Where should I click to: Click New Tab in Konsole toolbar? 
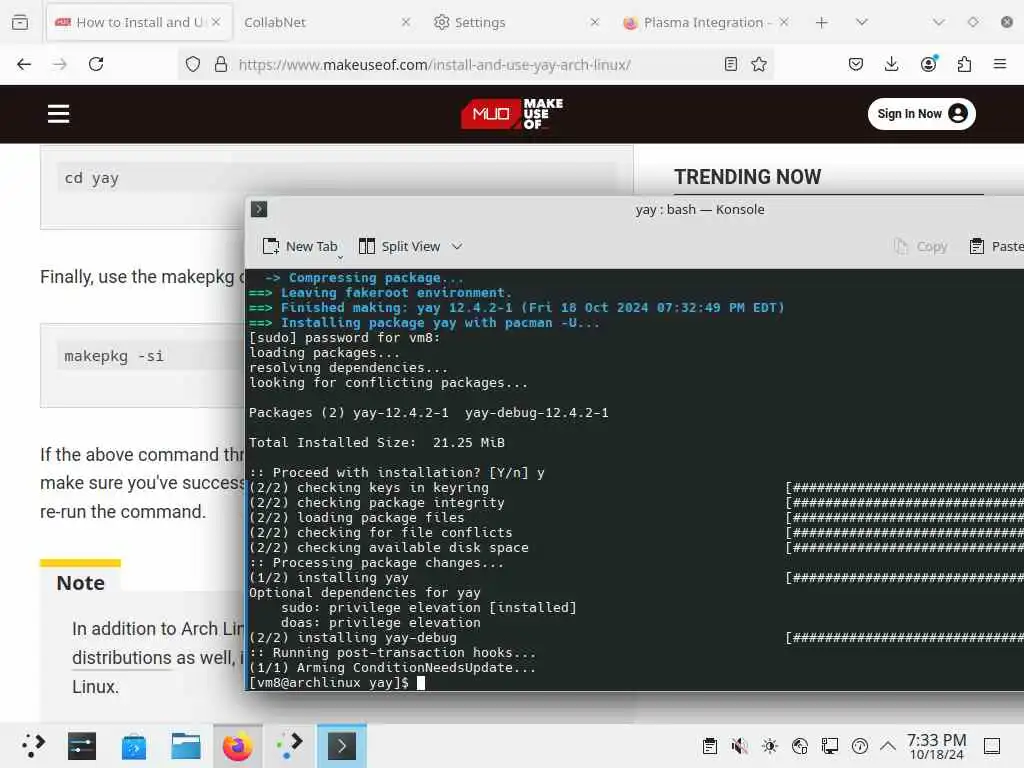(300, 246)
